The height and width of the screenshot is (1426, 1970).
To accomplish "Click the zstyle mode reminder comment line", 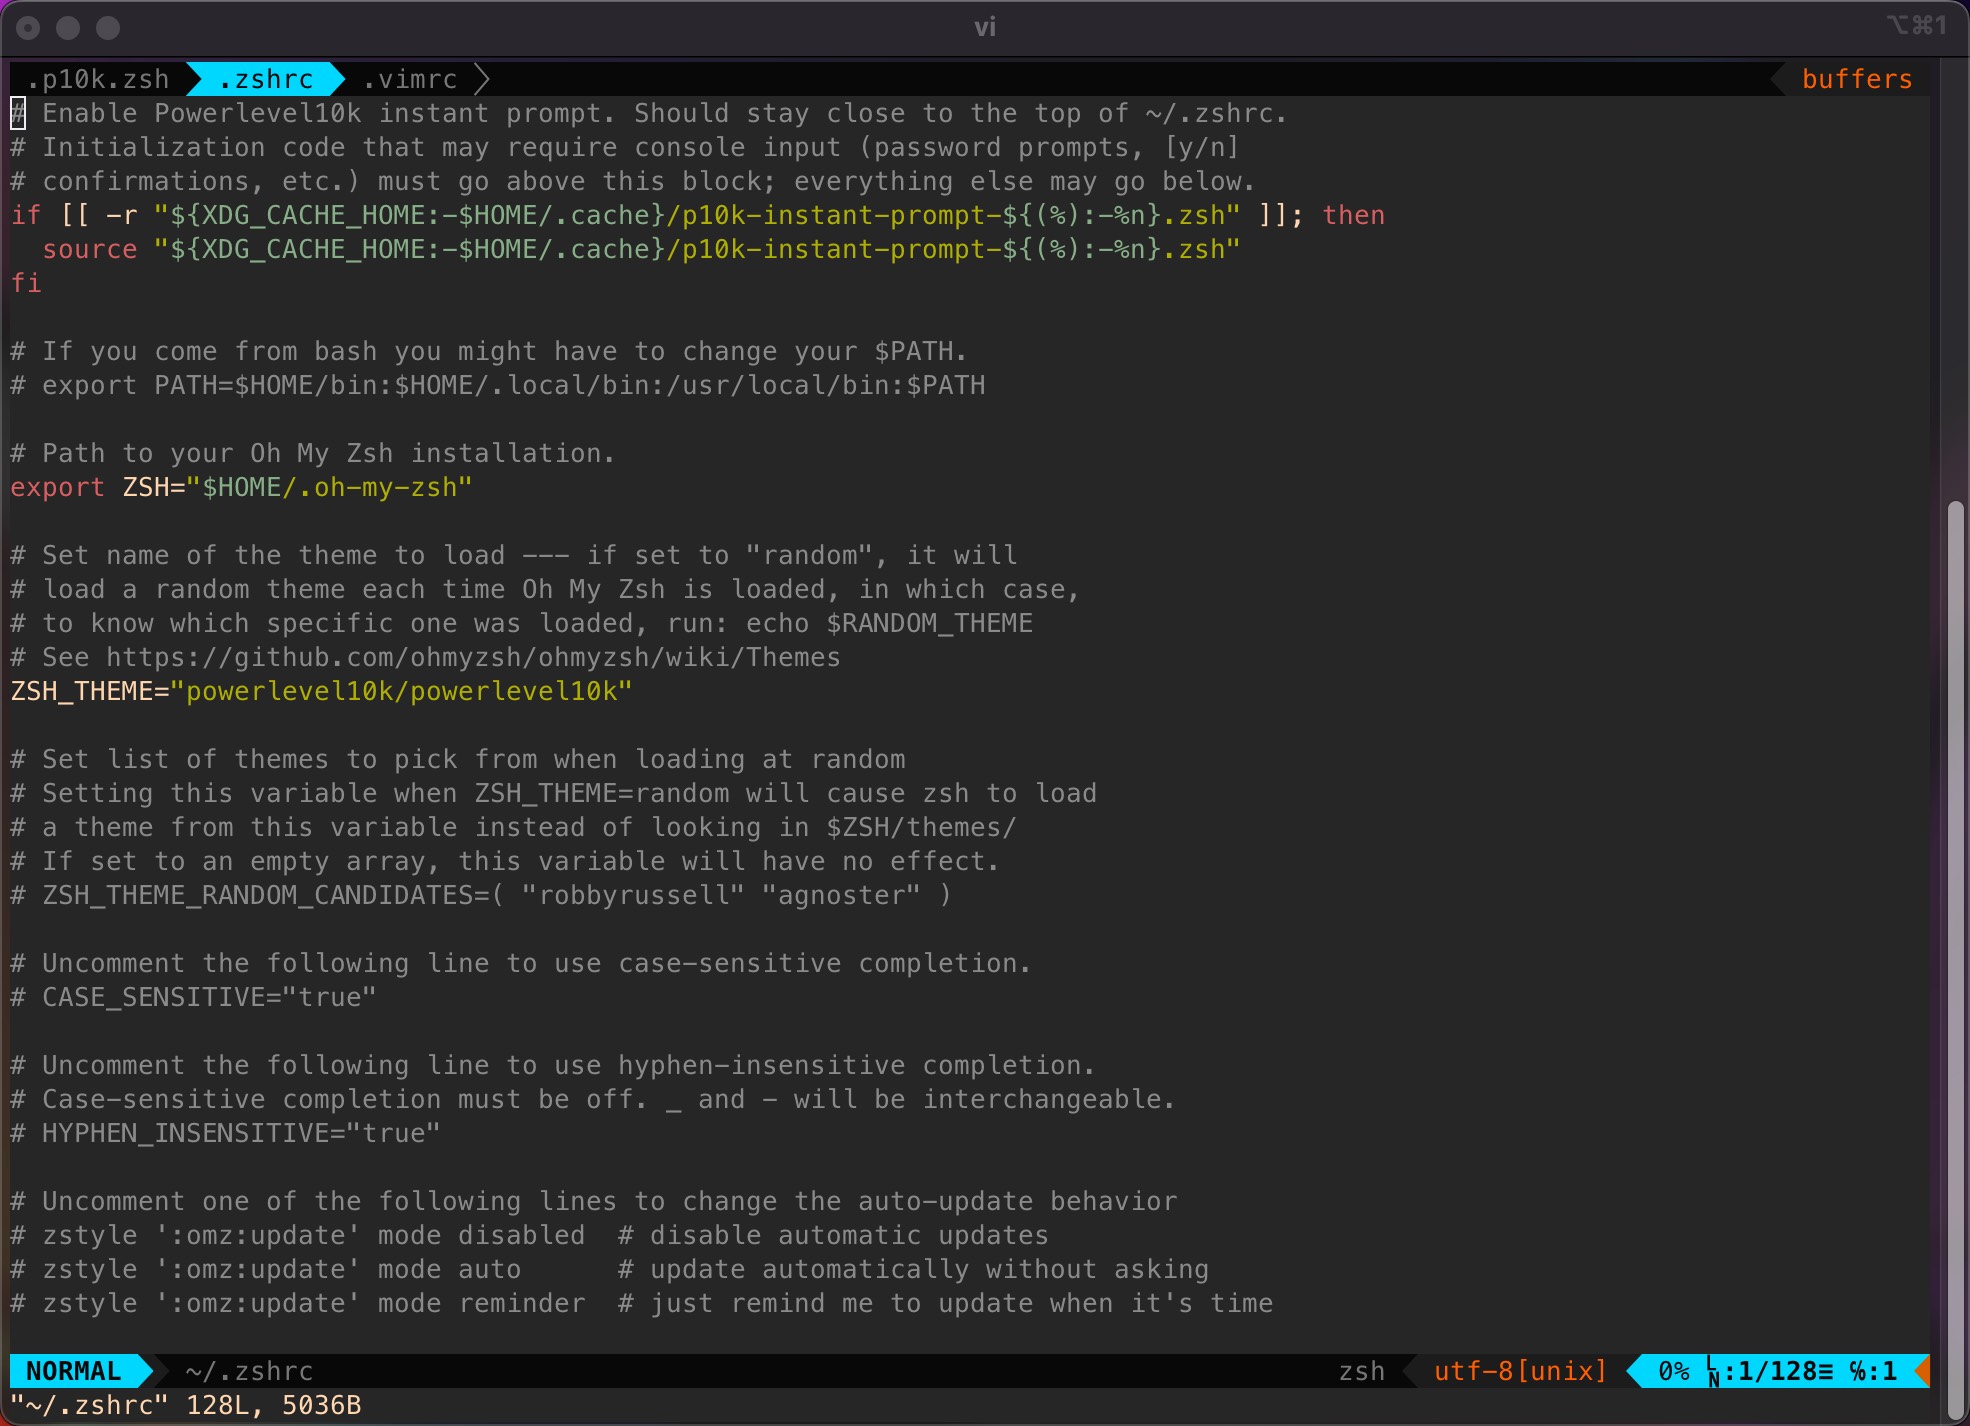I will (641, 1303).
